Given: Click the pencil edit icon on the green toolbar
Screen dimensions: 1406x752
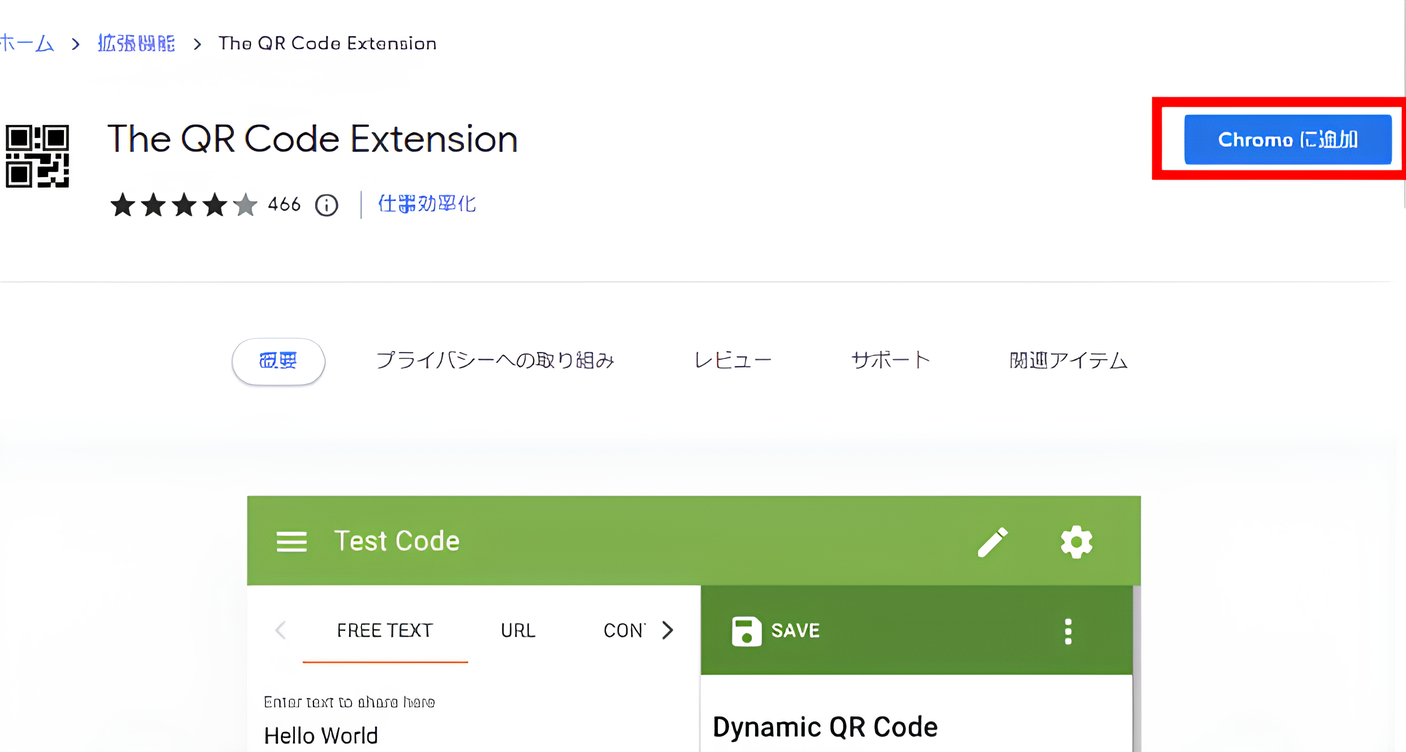Looking at the screenshot, I should point(993,541).
